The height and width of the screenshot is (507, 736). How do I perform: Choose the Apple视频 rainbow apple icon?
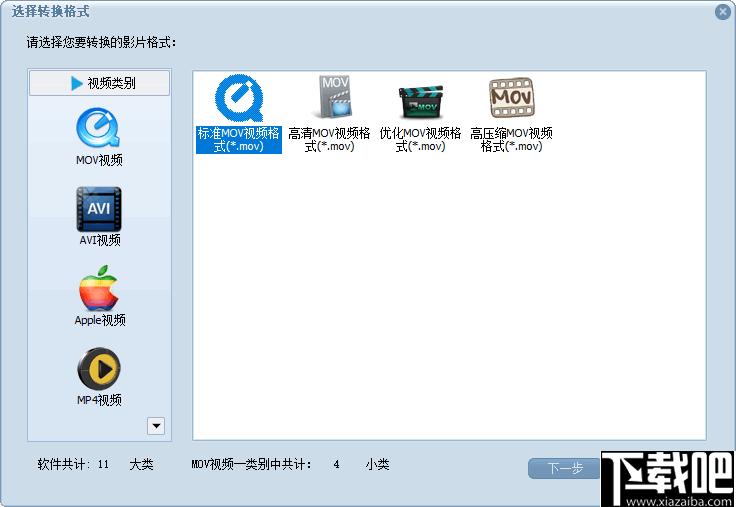99,288
